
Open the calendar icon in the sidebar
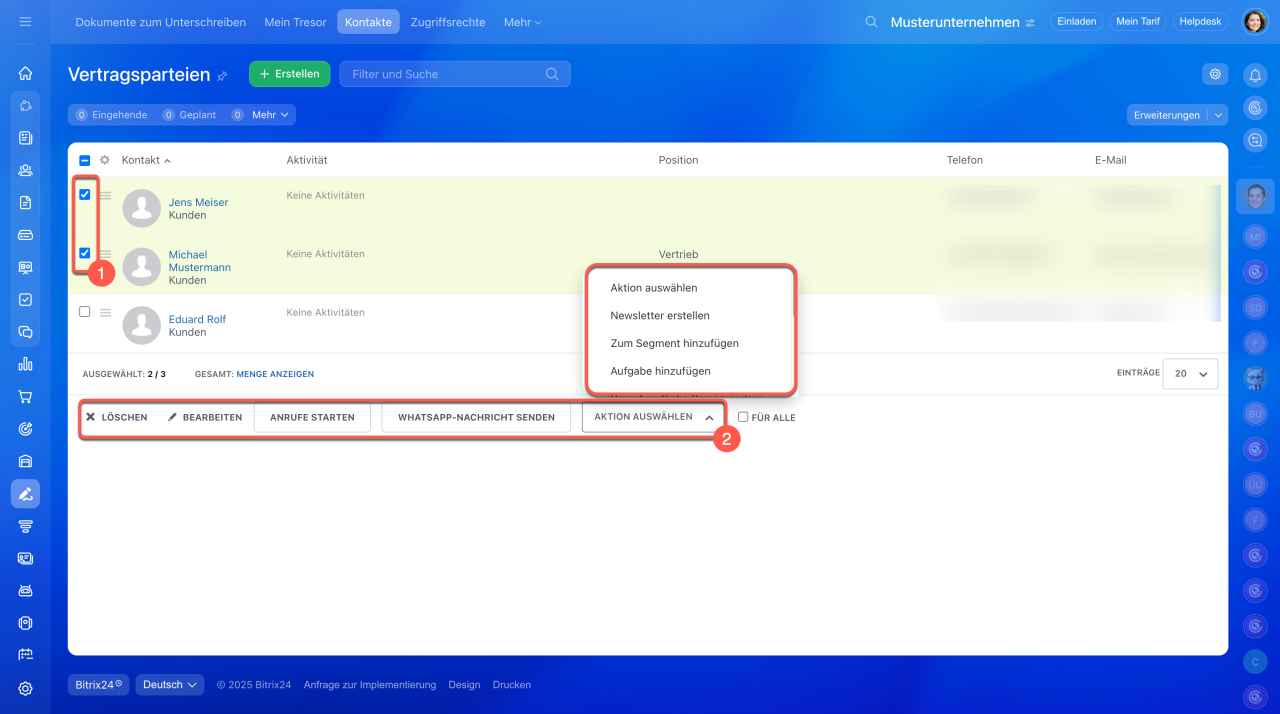25,655
